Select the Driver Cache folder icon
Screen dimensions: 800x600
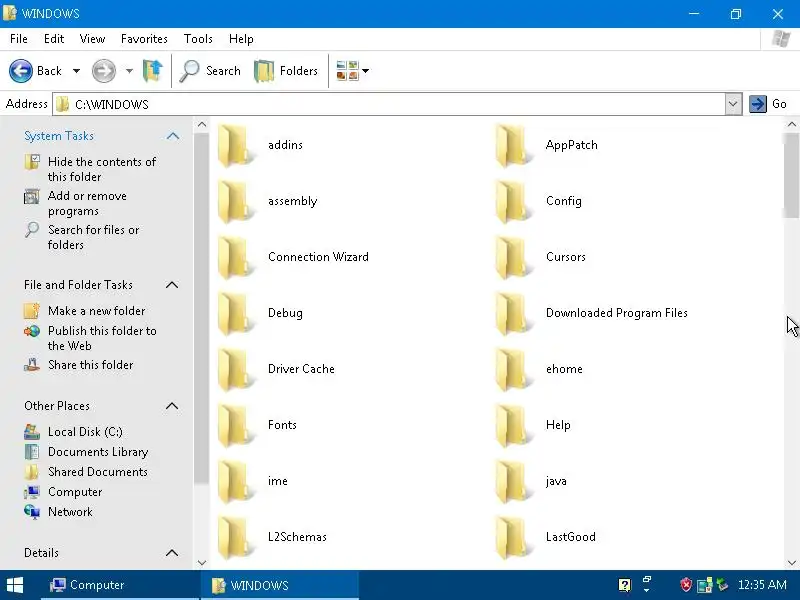point(235,369)
